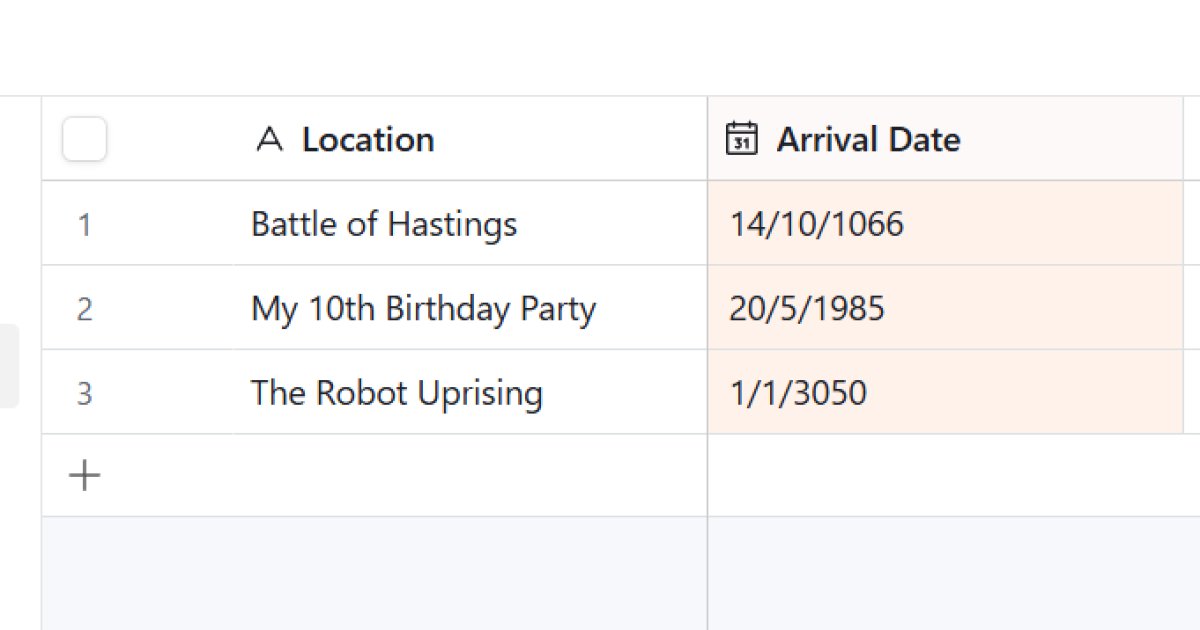Click the plus icon to add a row
Viewport: 1200px width, 630px height.
click(x=84, y=476)
